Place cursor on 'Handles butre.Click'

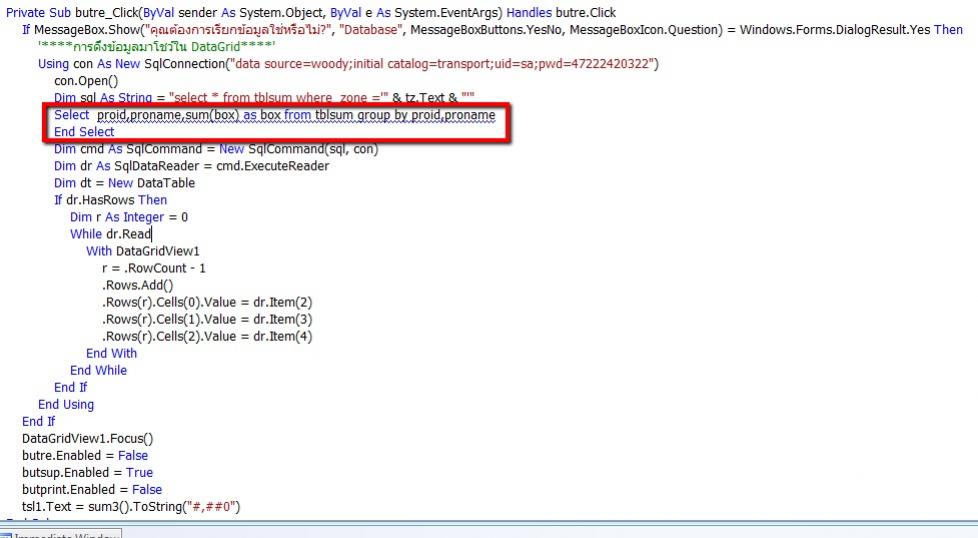click(x=561, y=12)
